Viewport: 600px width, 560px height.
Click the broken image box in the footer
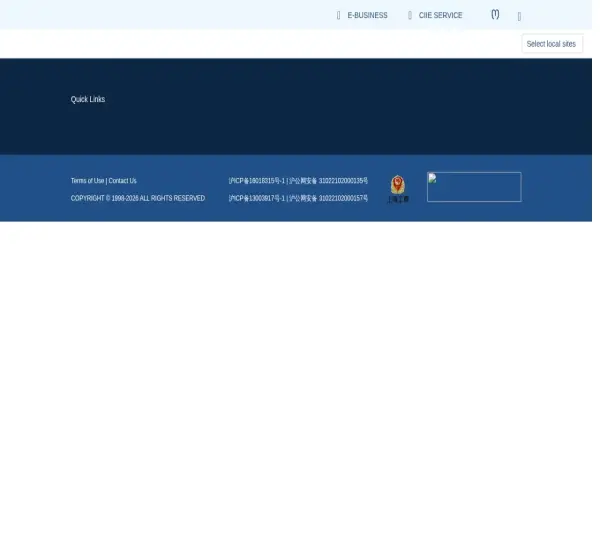[474, 187]
